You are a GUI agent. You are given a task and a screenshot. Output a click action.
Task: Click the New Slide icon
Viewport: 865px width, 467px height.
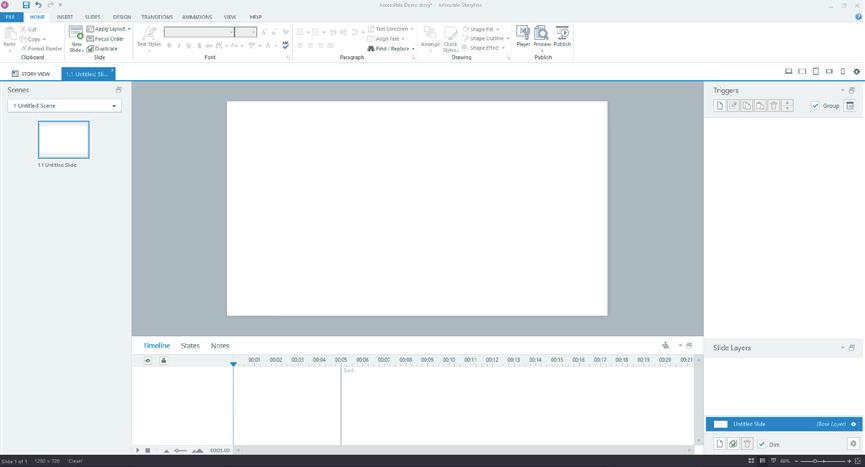(76, 33)
